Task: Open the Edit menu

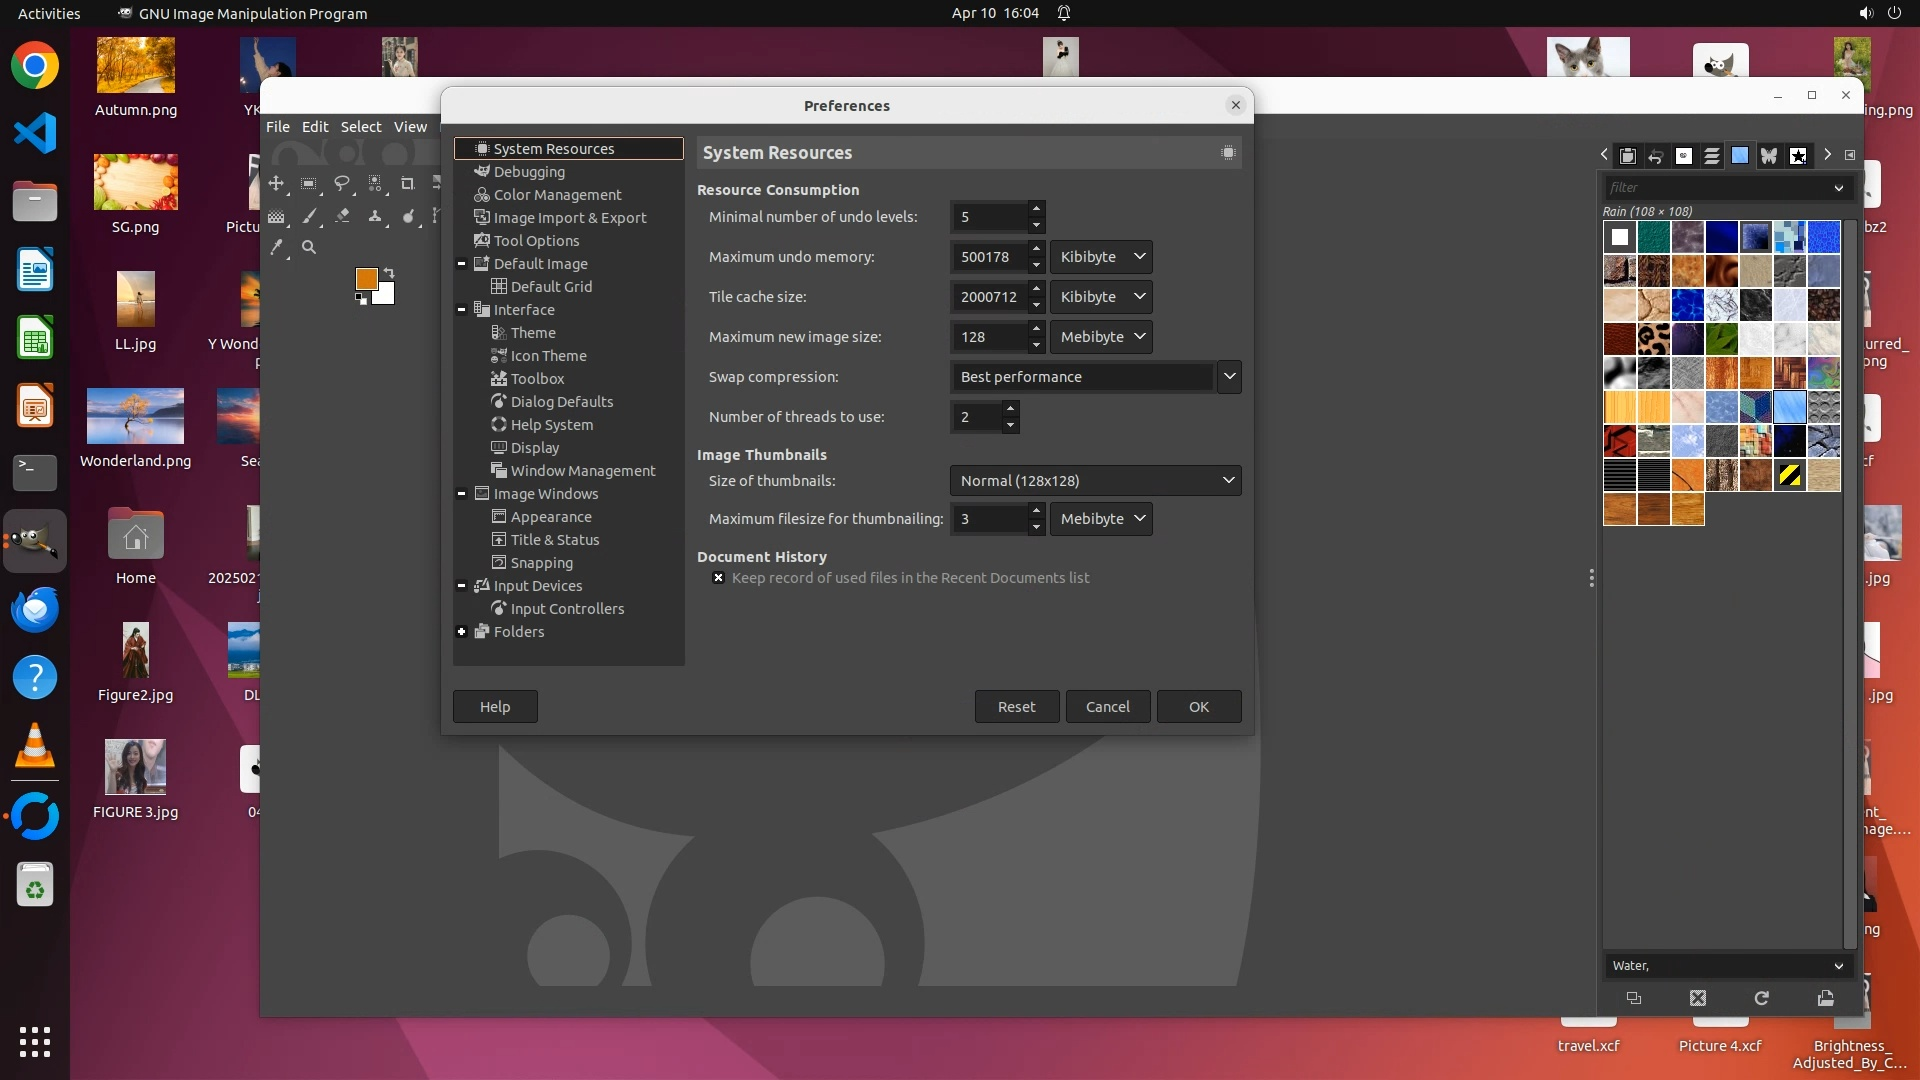Action: (314, 127)
